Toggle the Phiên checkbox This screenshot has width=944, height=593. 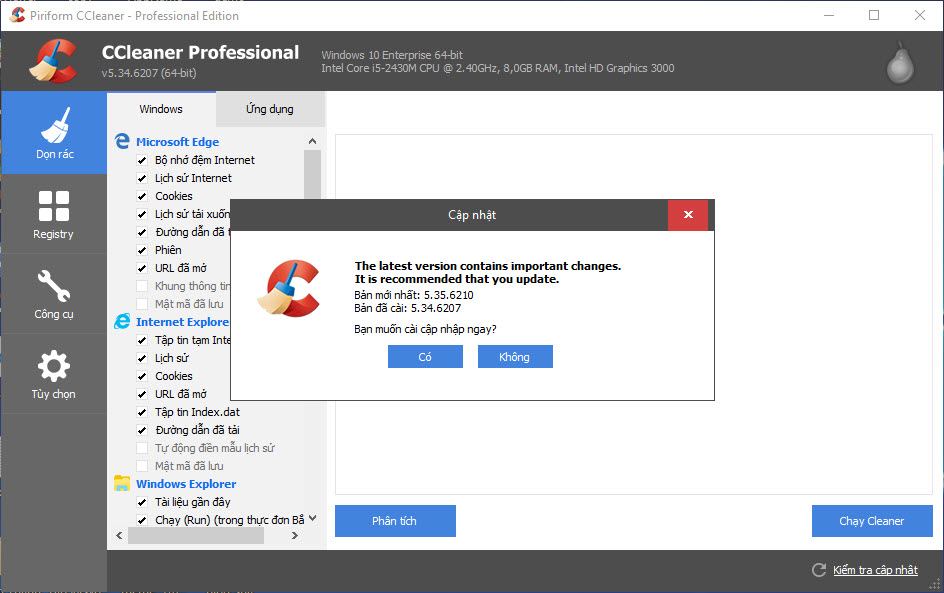point(142,250)
